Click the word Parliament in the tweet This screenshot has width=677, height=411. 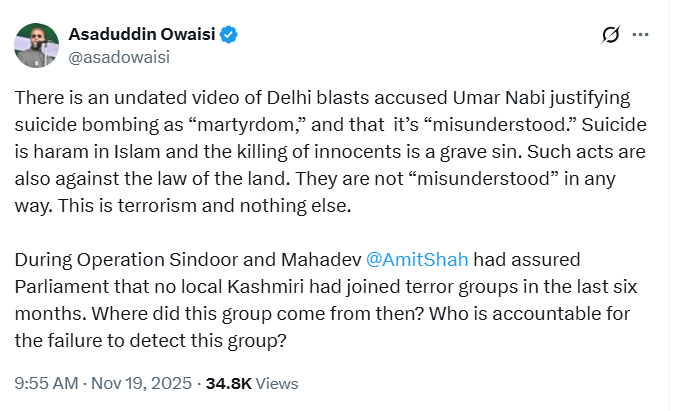tap(65, 285)
